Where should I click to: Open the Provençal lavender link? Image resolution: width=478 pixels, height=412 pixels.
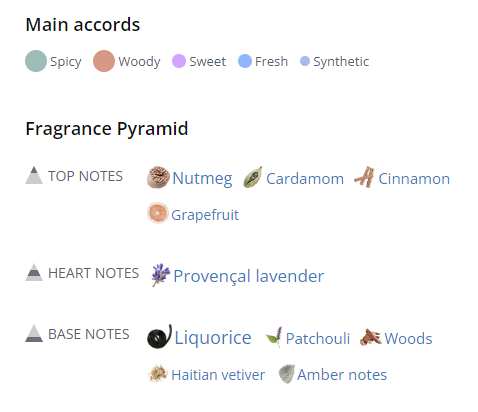[249, 276]
